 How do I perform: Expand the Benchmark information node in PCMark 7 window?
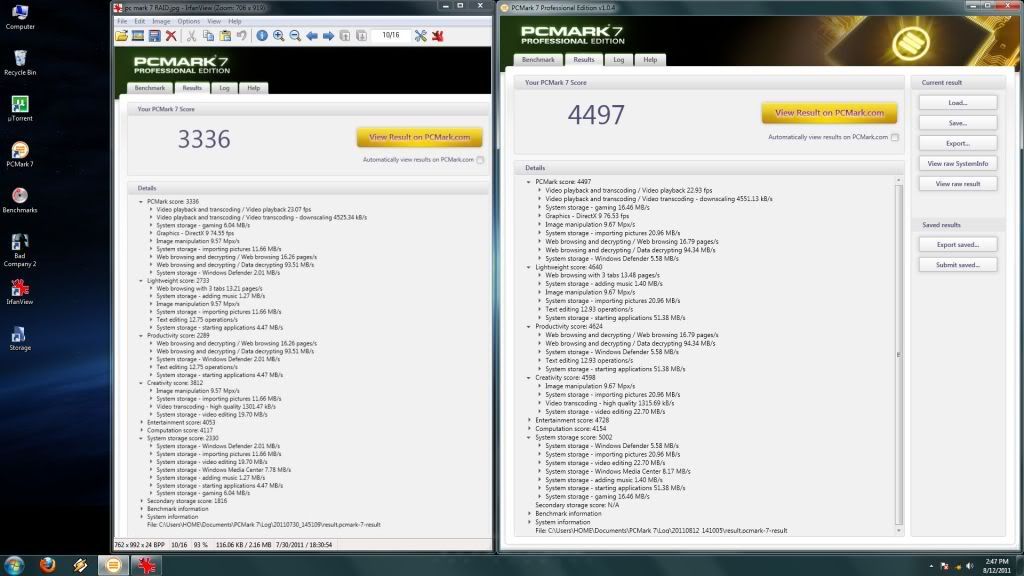pos(529,514)
